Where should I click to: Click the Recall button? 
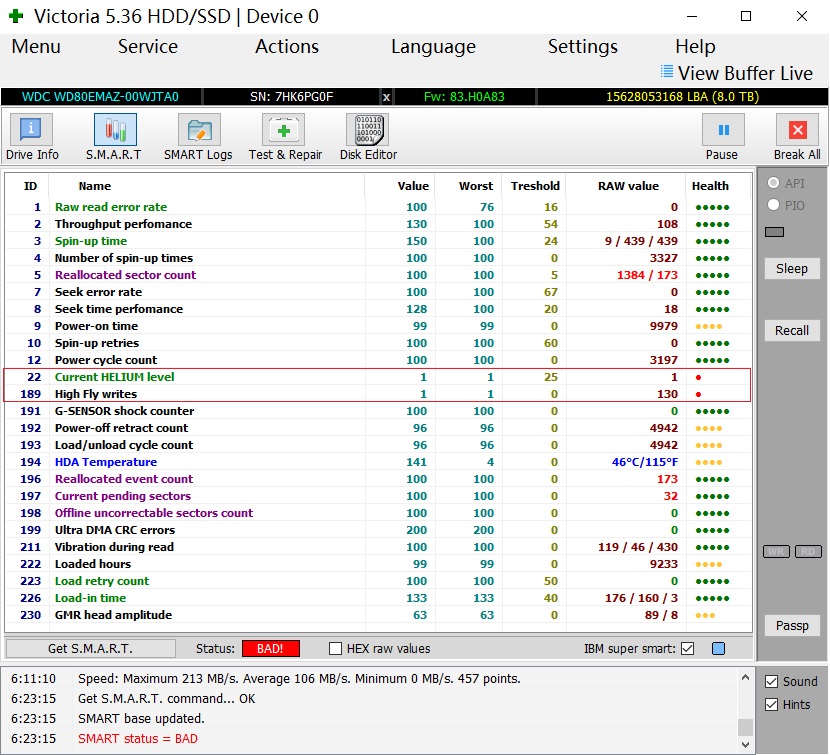click(x=792, y=330)
